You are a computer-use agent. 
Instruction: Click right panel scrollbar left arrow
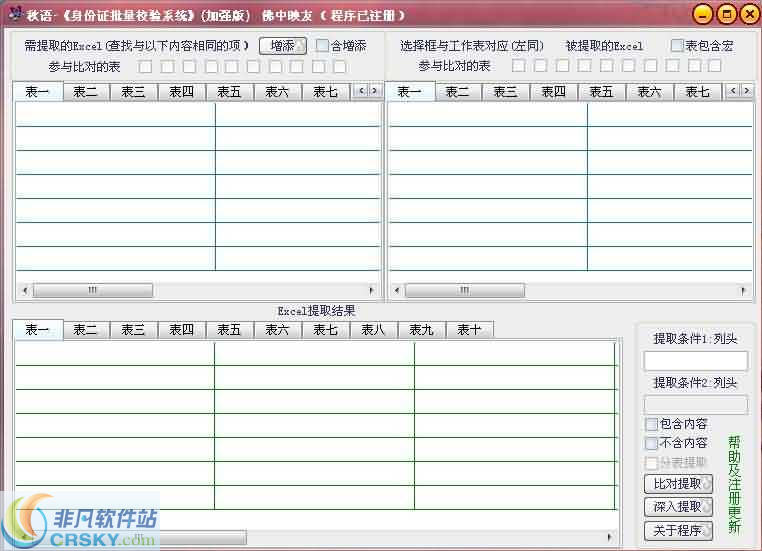[x=397, y=290]
